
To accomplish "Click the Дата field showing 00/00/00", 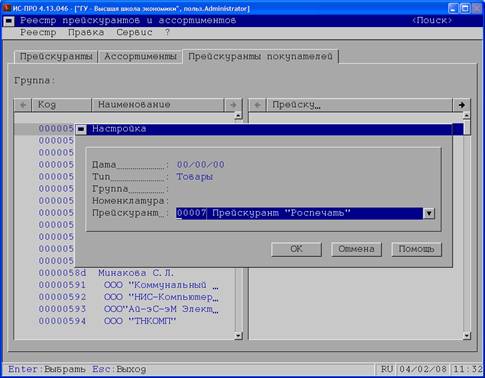I will pos(201,165).
